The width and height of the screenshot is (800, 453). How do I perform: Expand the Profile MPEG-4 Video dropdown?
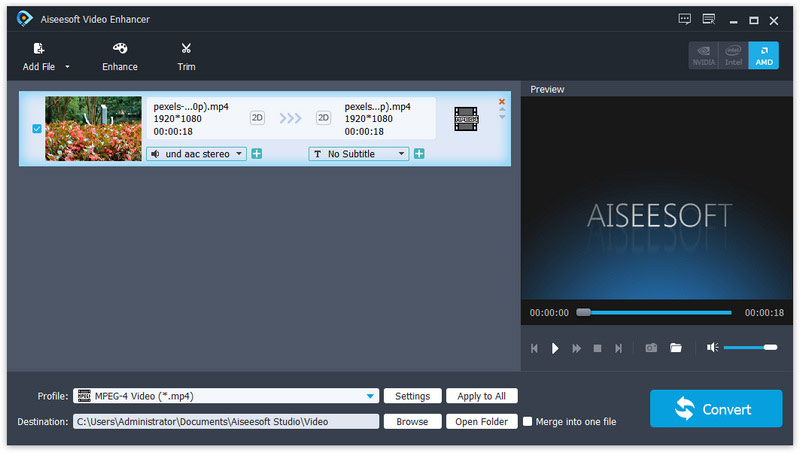click(x=372, y=396)
